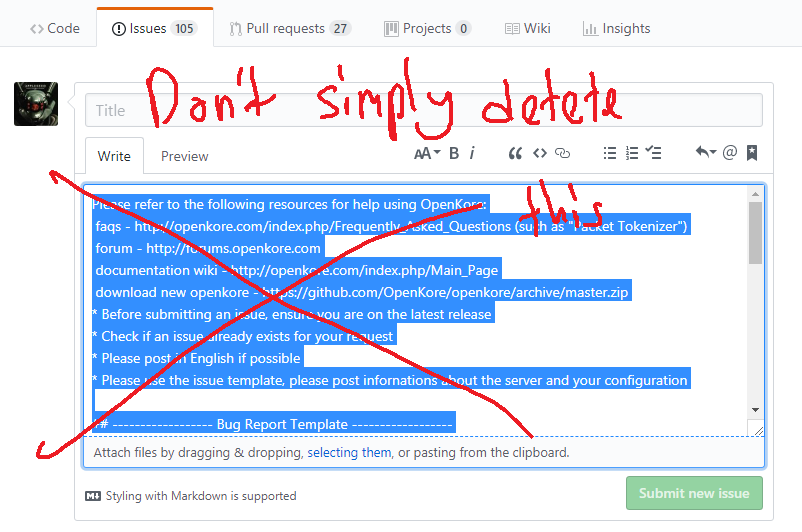Image resolution: width=802 pixels, height=532 pixels.
Task: Click the 'download new openkore' line
Action: (362, 292)
